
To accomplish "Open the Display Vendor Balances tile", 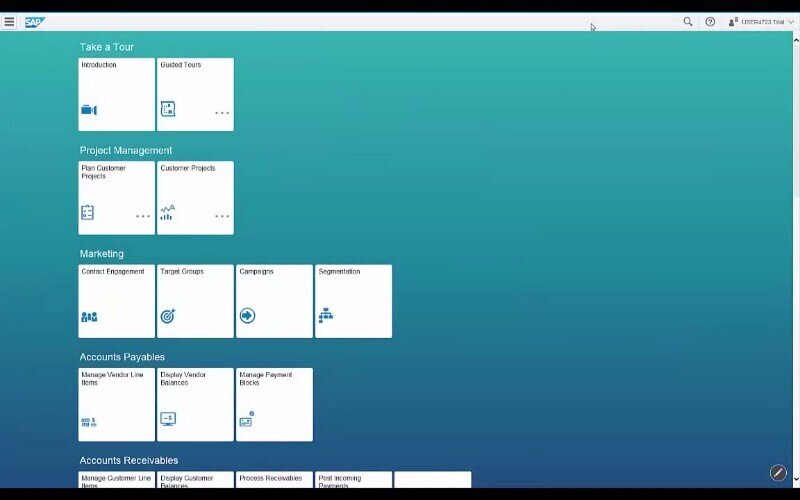I will [195, 404].
